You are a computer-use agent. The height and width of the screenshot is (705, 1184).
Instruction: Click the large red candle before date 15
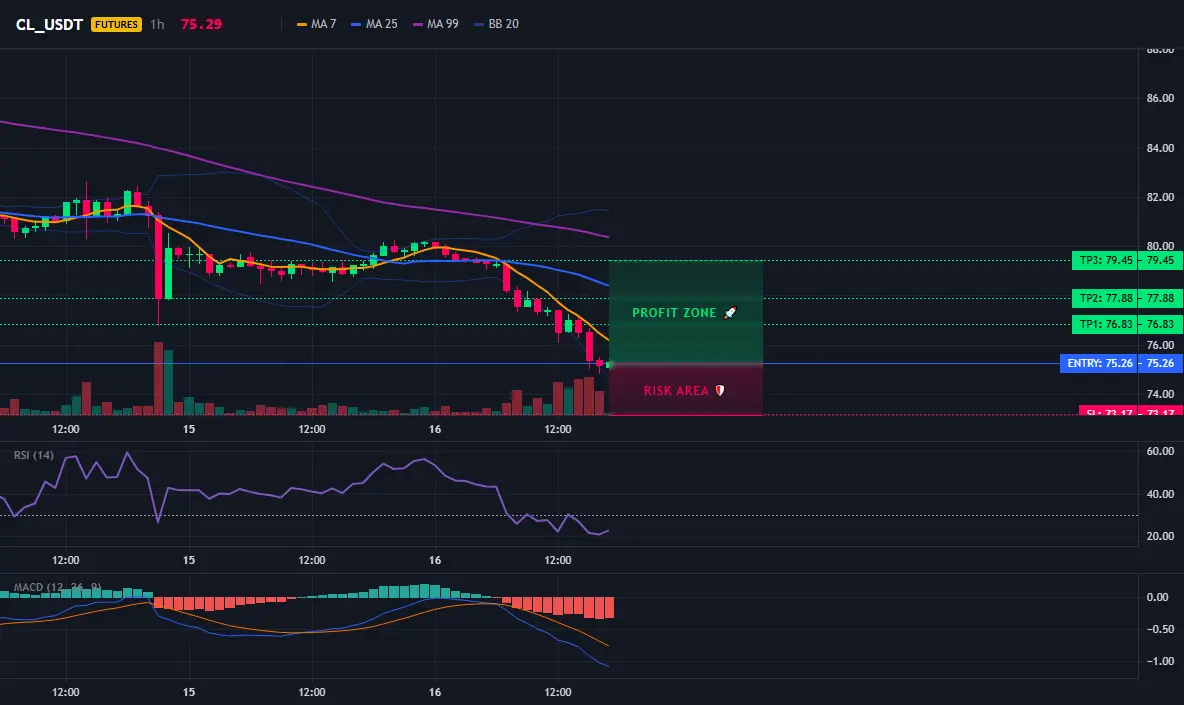(159, 257)
